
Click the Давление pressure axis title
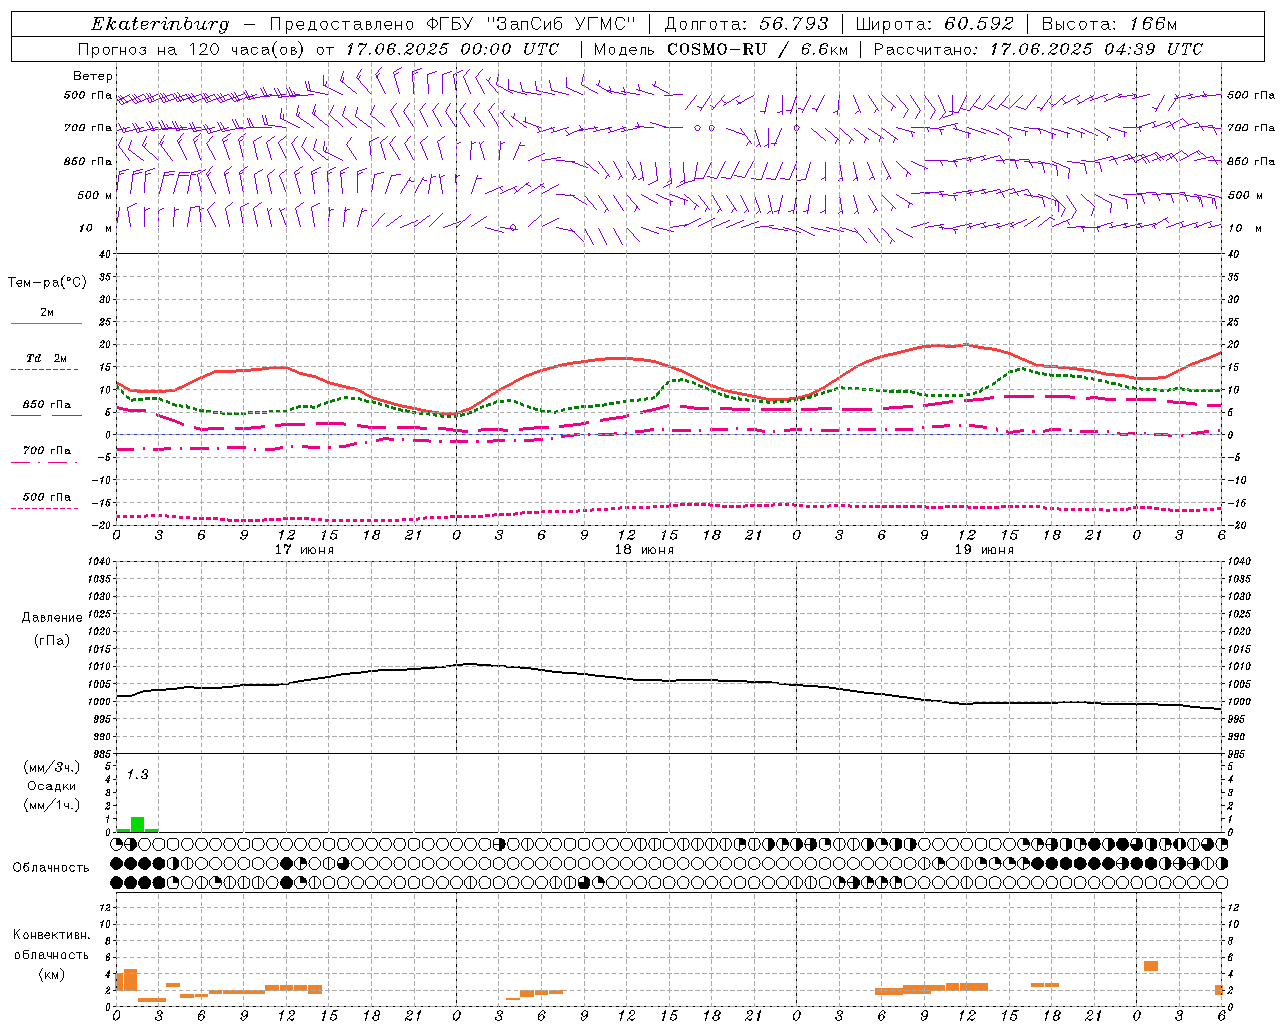[52, 618]
